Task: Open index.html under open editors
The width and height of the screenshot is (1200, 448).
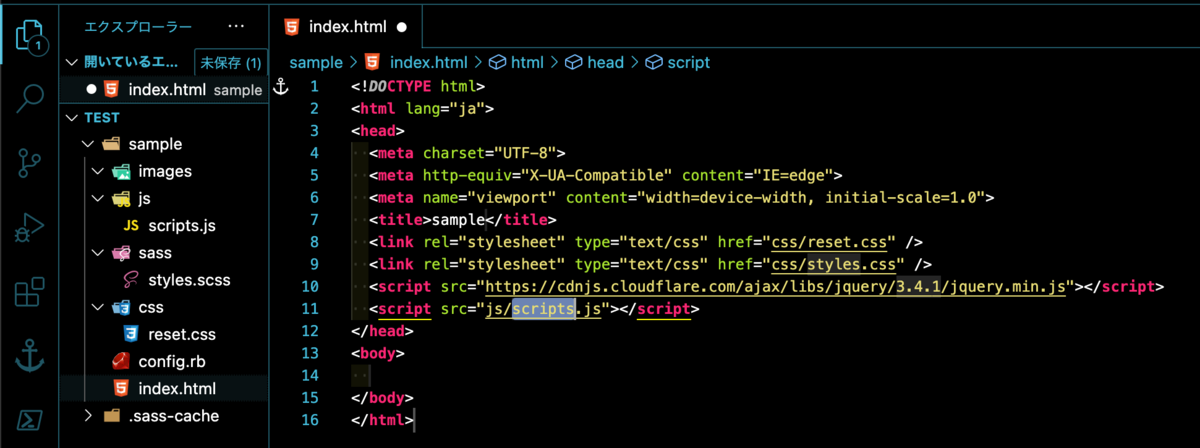Action: click(x=164, y=90)
